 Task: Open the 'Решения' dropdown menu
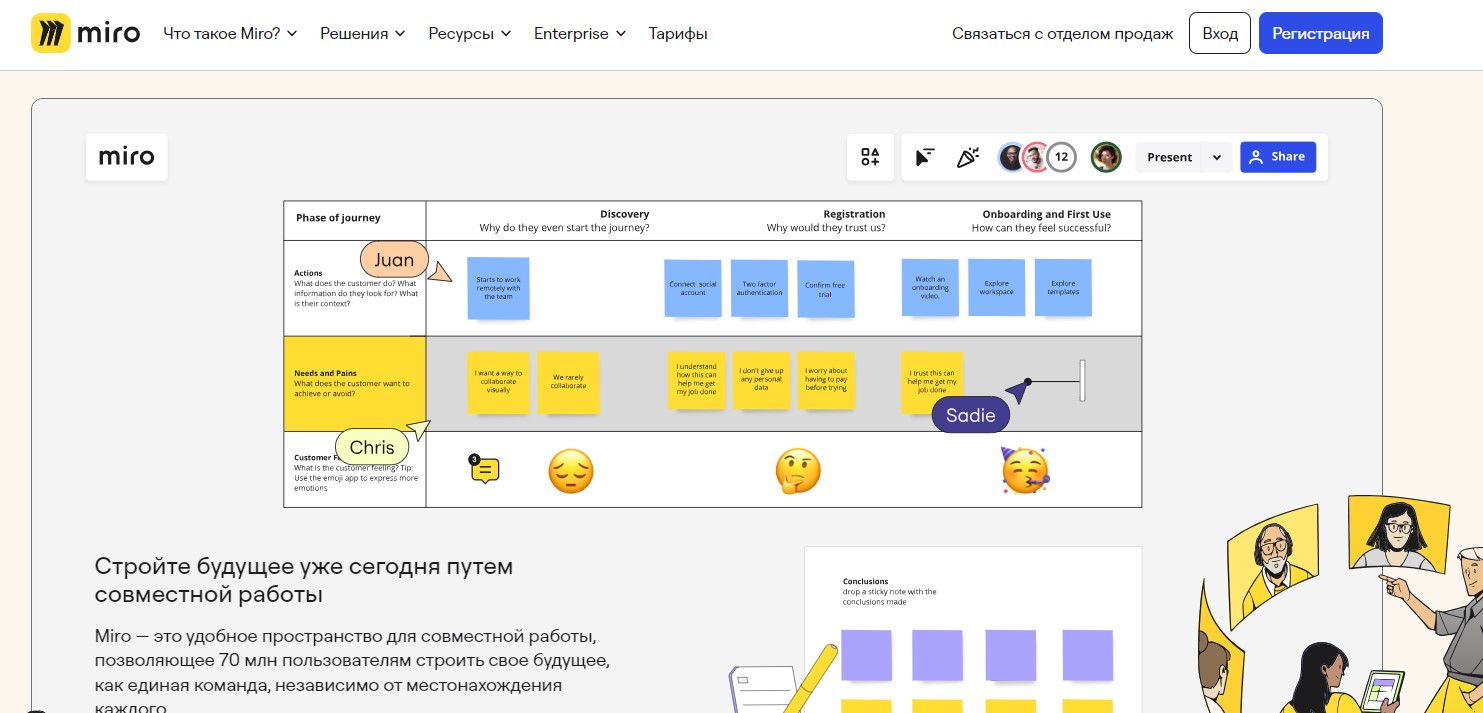362,33
